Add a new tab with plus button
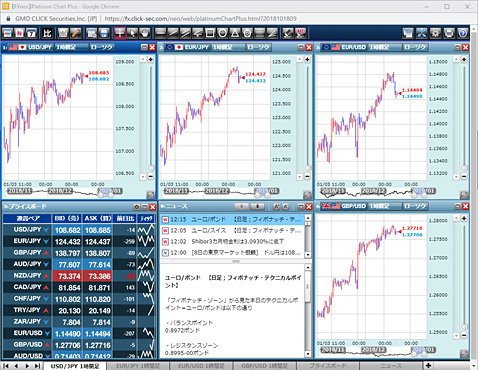This screenshot has width=478, height=370. [428, 365]
